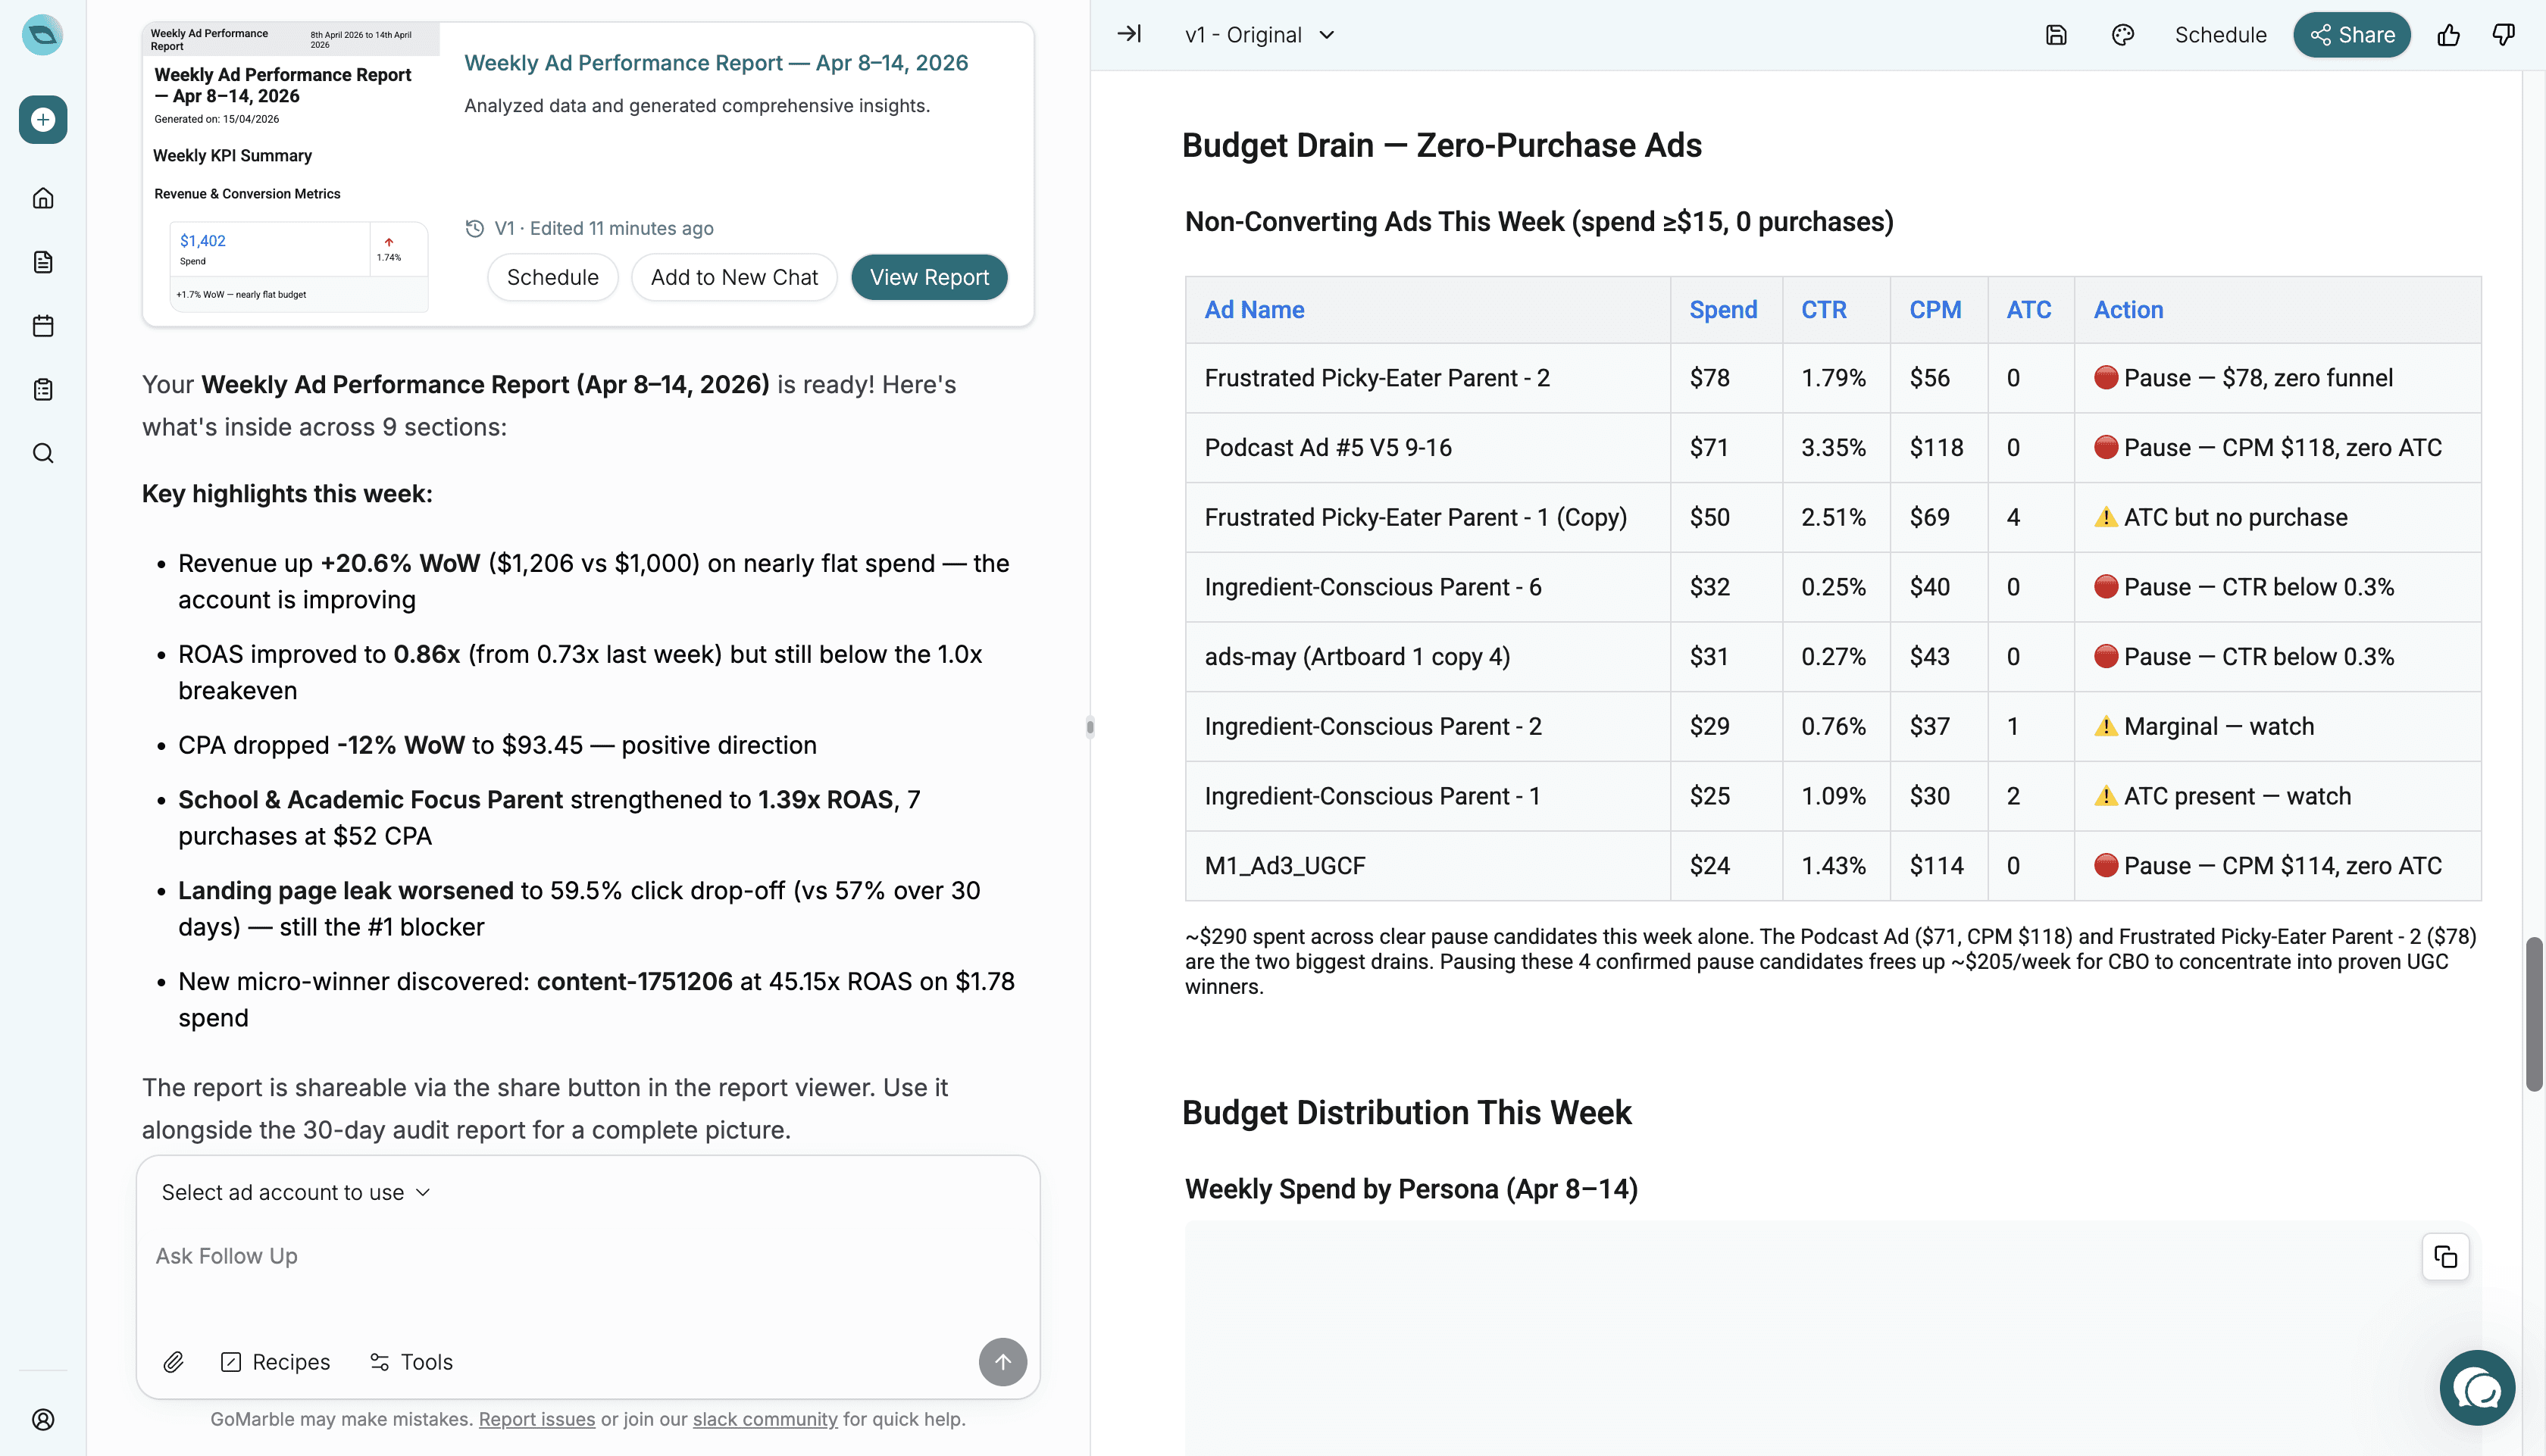Expand Select ad account to use dropdown
Viewport: 2546px width, 1456px height.
click(x=296, y=1192)
